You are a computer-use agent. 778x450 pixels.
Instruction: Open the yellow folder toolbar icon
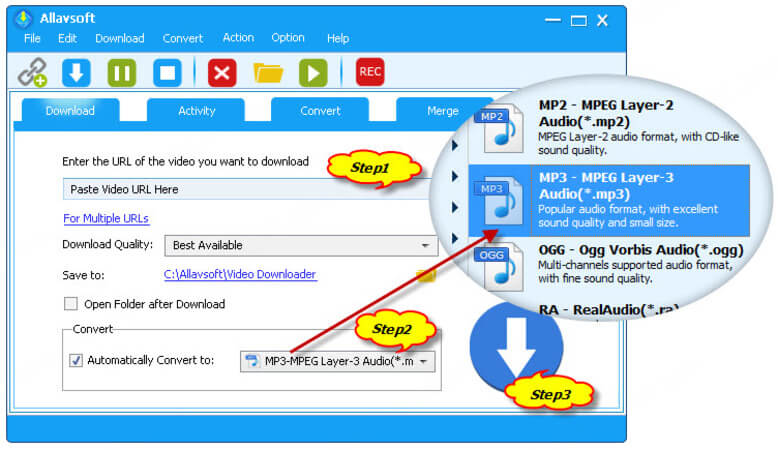pos(268,72)
